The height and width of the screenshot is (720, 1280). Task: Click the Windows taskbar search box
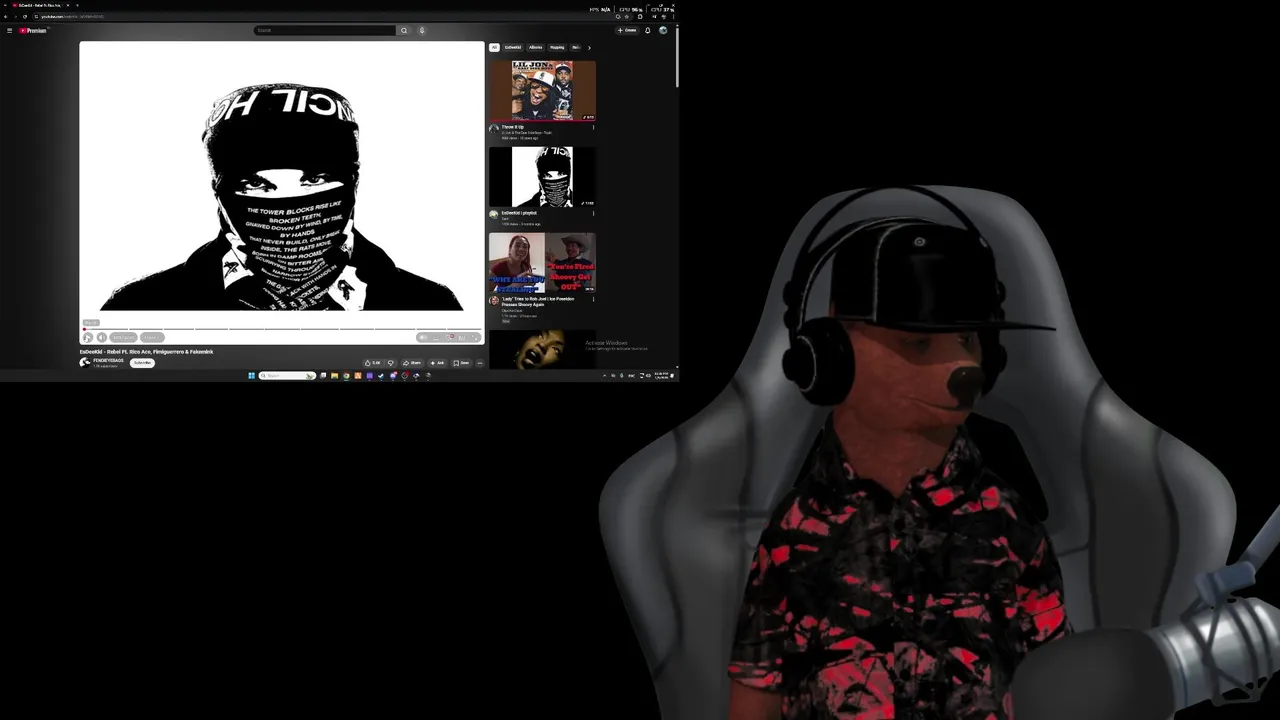(x=288, y=375)
